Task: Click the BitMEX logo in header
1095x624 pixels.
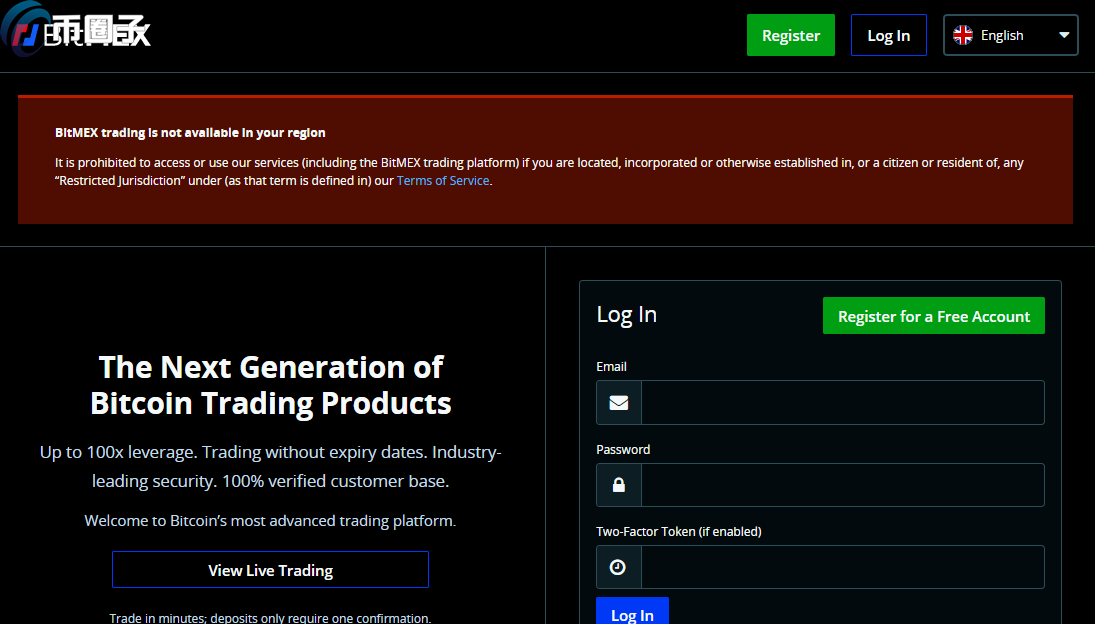Action: 78,35
